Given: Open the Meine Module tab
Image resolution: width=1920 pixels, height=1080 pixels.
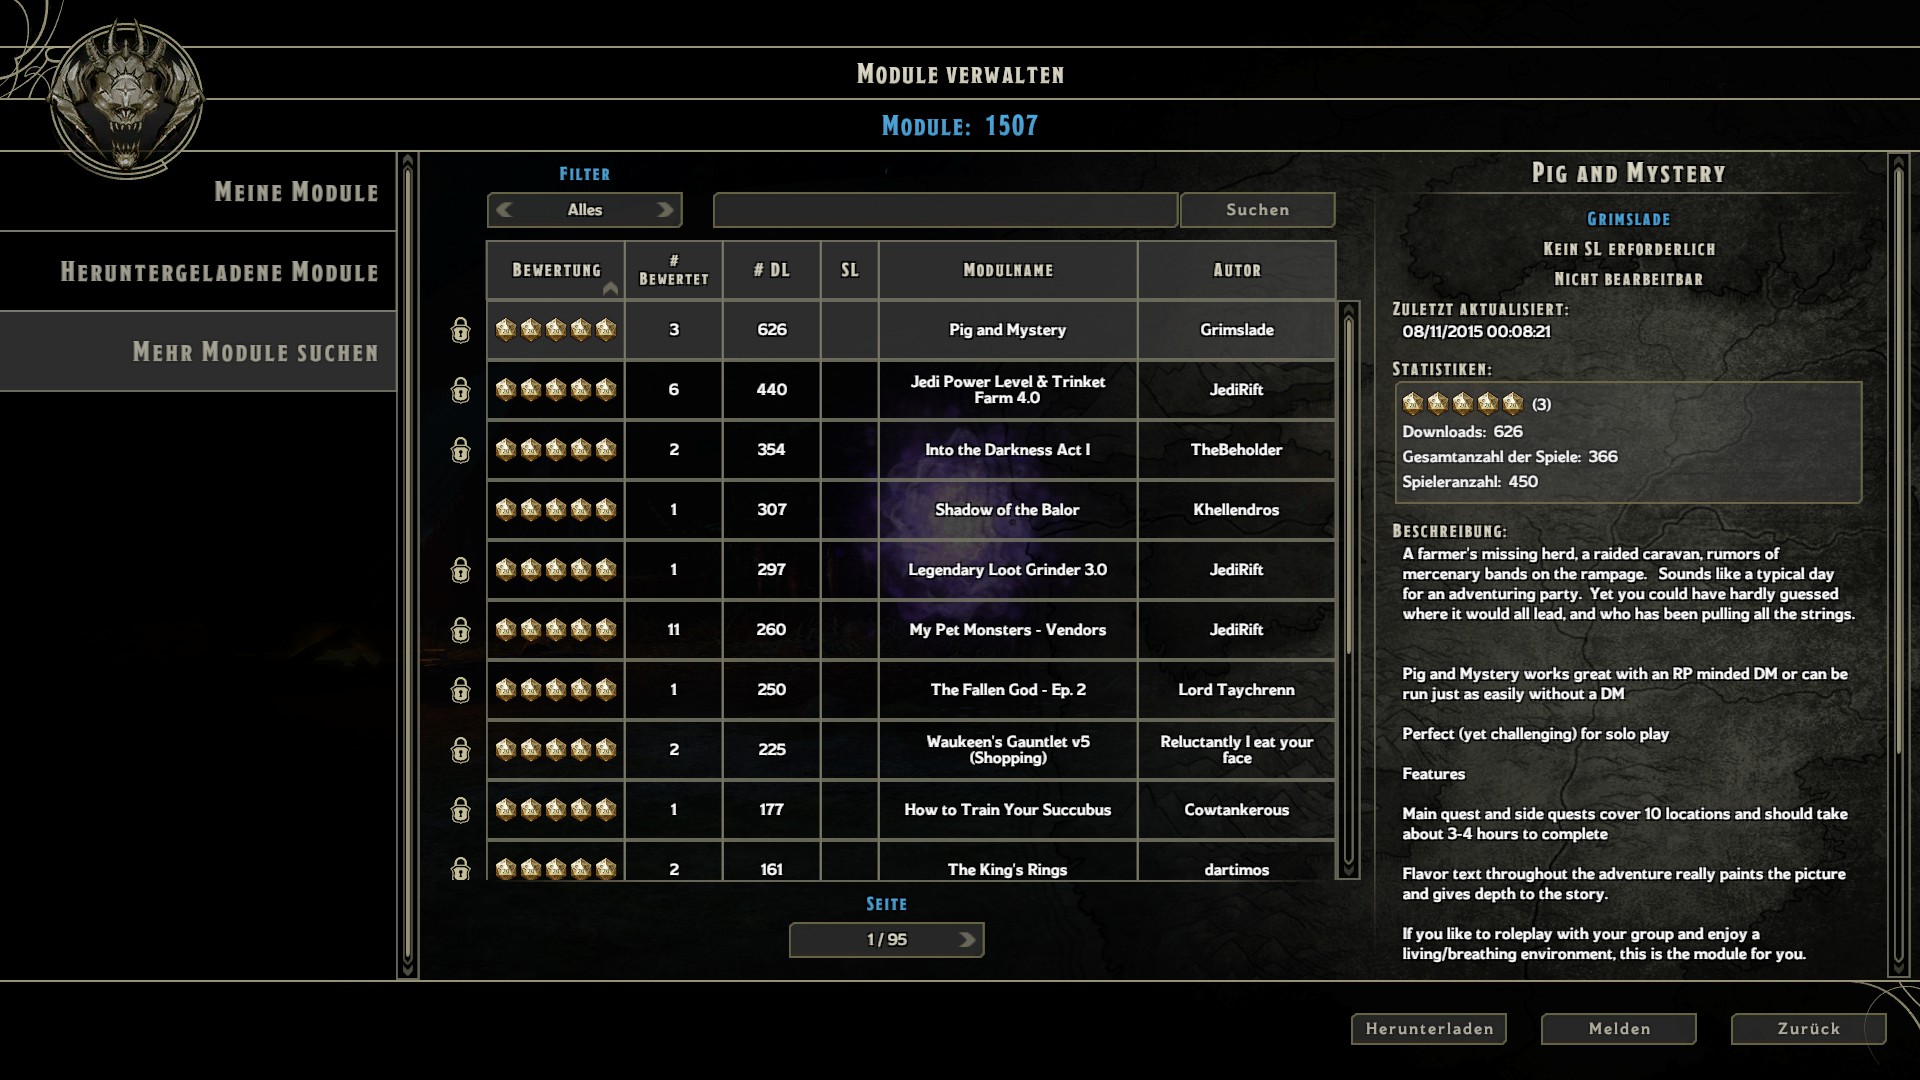Looking at the screenshot, I should coord(297,192).
